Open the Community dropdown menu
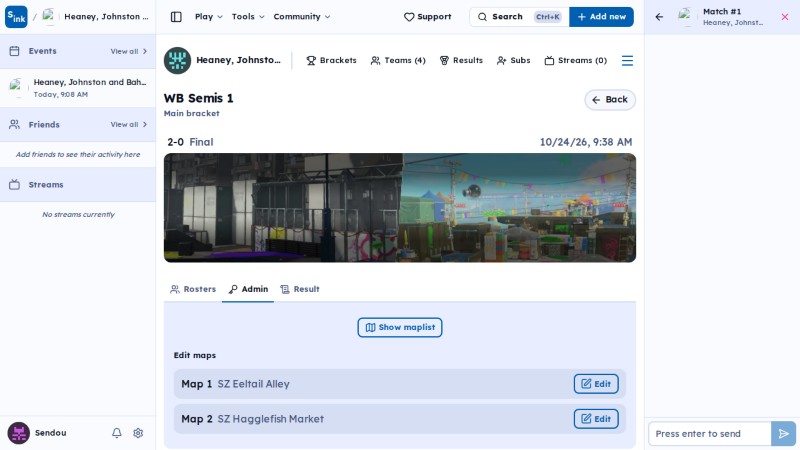 tap(302, 17)
